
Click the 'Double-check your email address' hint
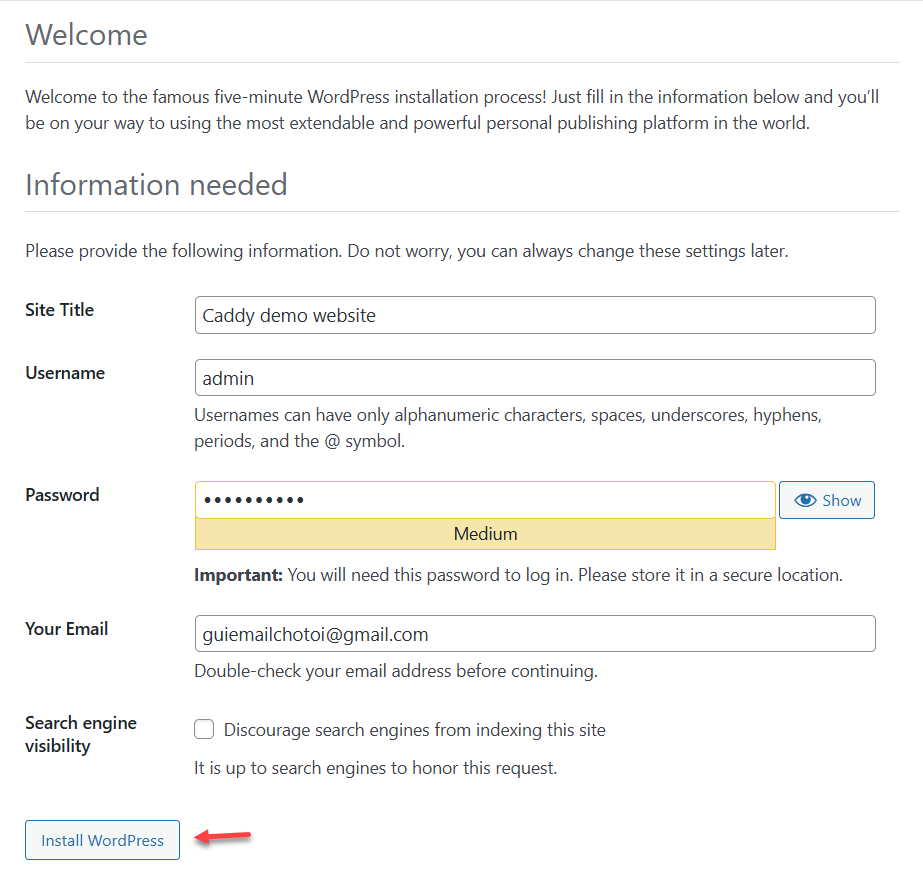(395, 671)
